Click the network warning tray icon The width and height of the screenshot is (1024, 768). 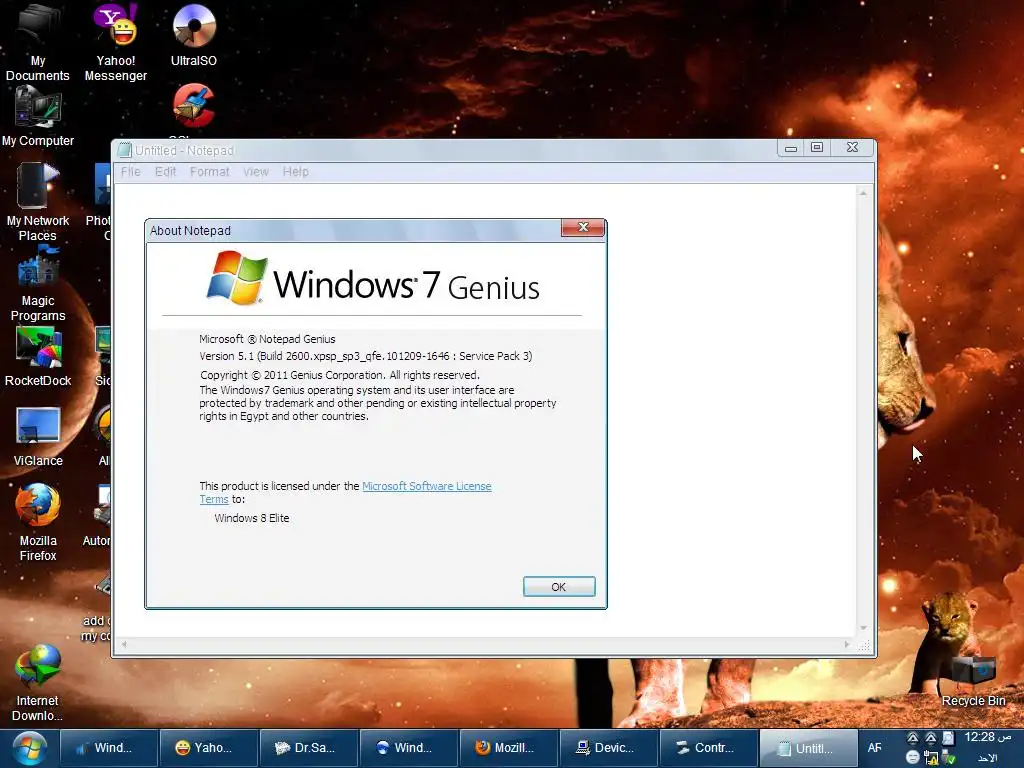pyautogui.click(x=931, y=758)
